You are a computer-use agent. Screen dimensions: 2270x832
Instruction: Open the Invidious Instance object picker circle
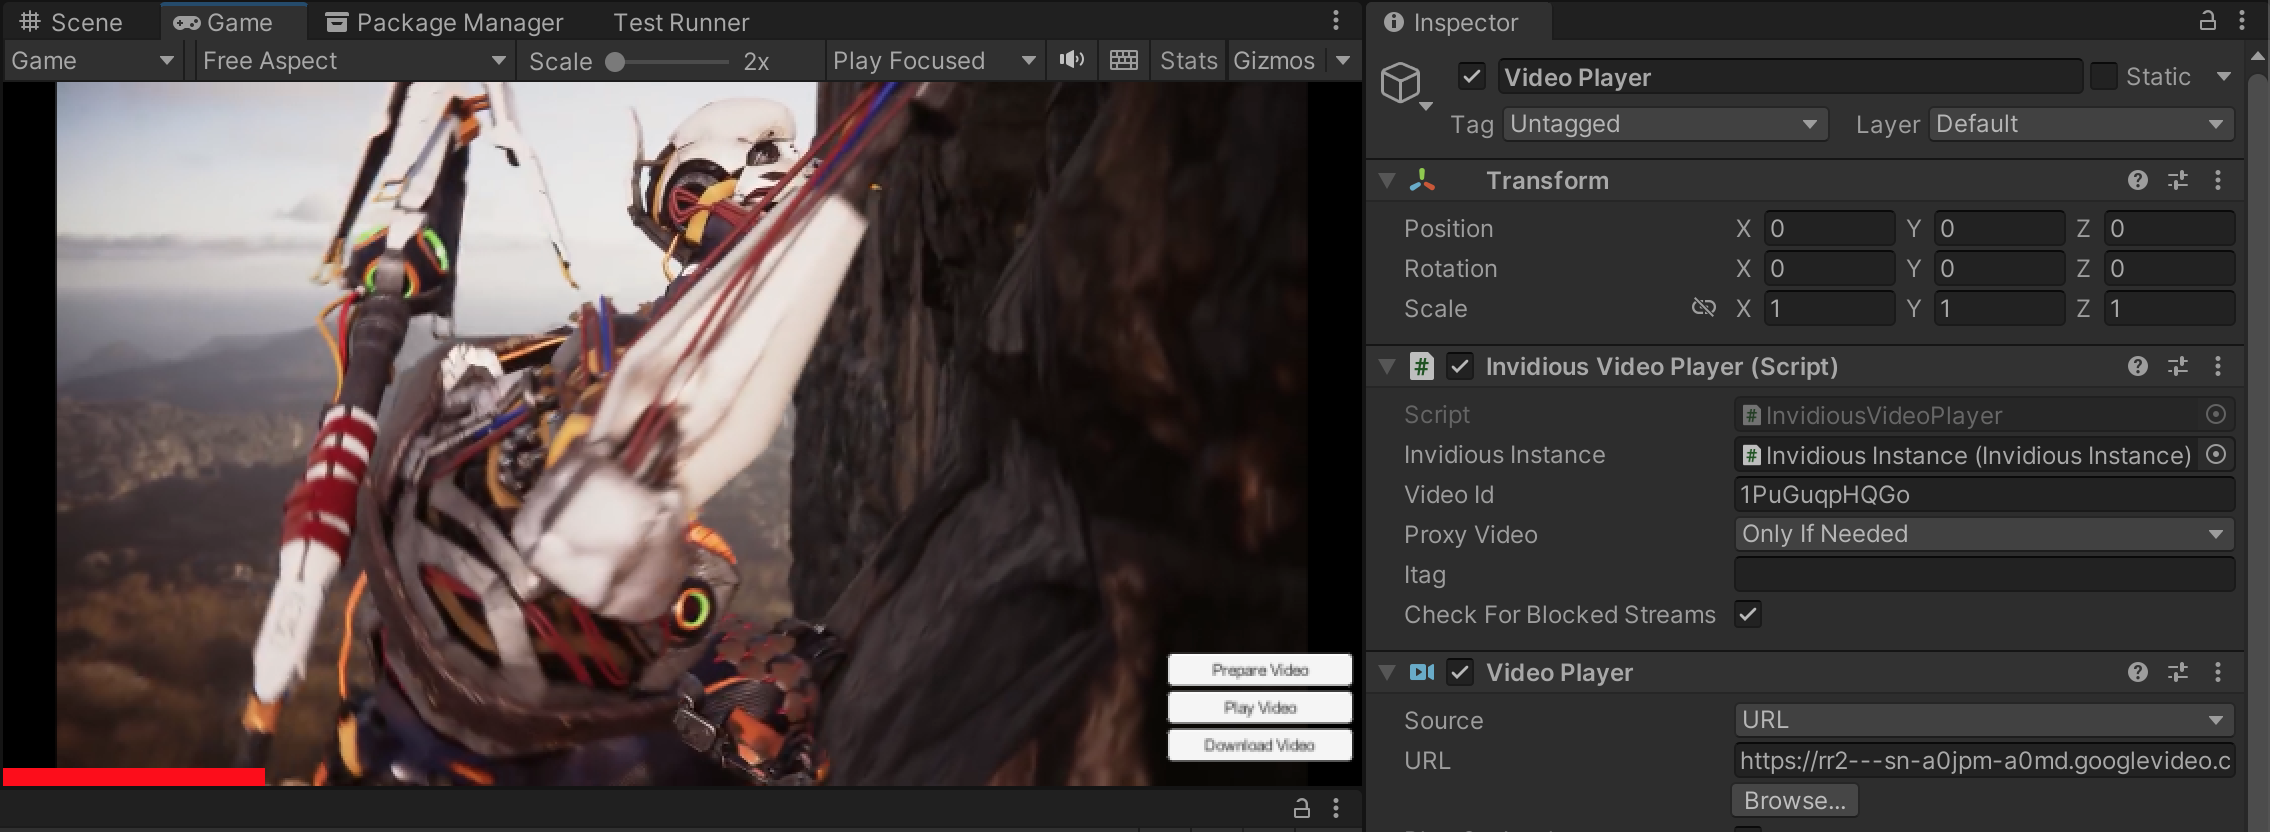pyautogui.click(x=2216, y=455)
